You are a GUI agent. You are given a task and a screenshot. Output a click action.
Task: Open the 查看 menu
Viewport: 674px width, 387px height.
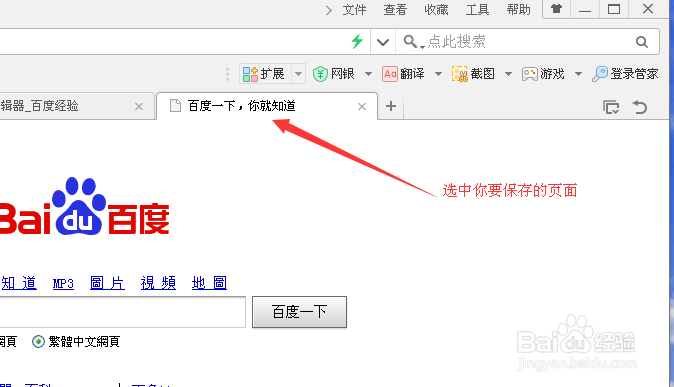pos(395,9)
